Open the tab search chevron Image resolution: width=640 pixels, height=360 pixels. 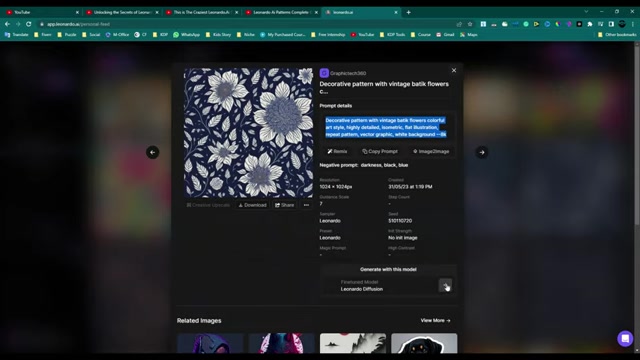[586, 12]
